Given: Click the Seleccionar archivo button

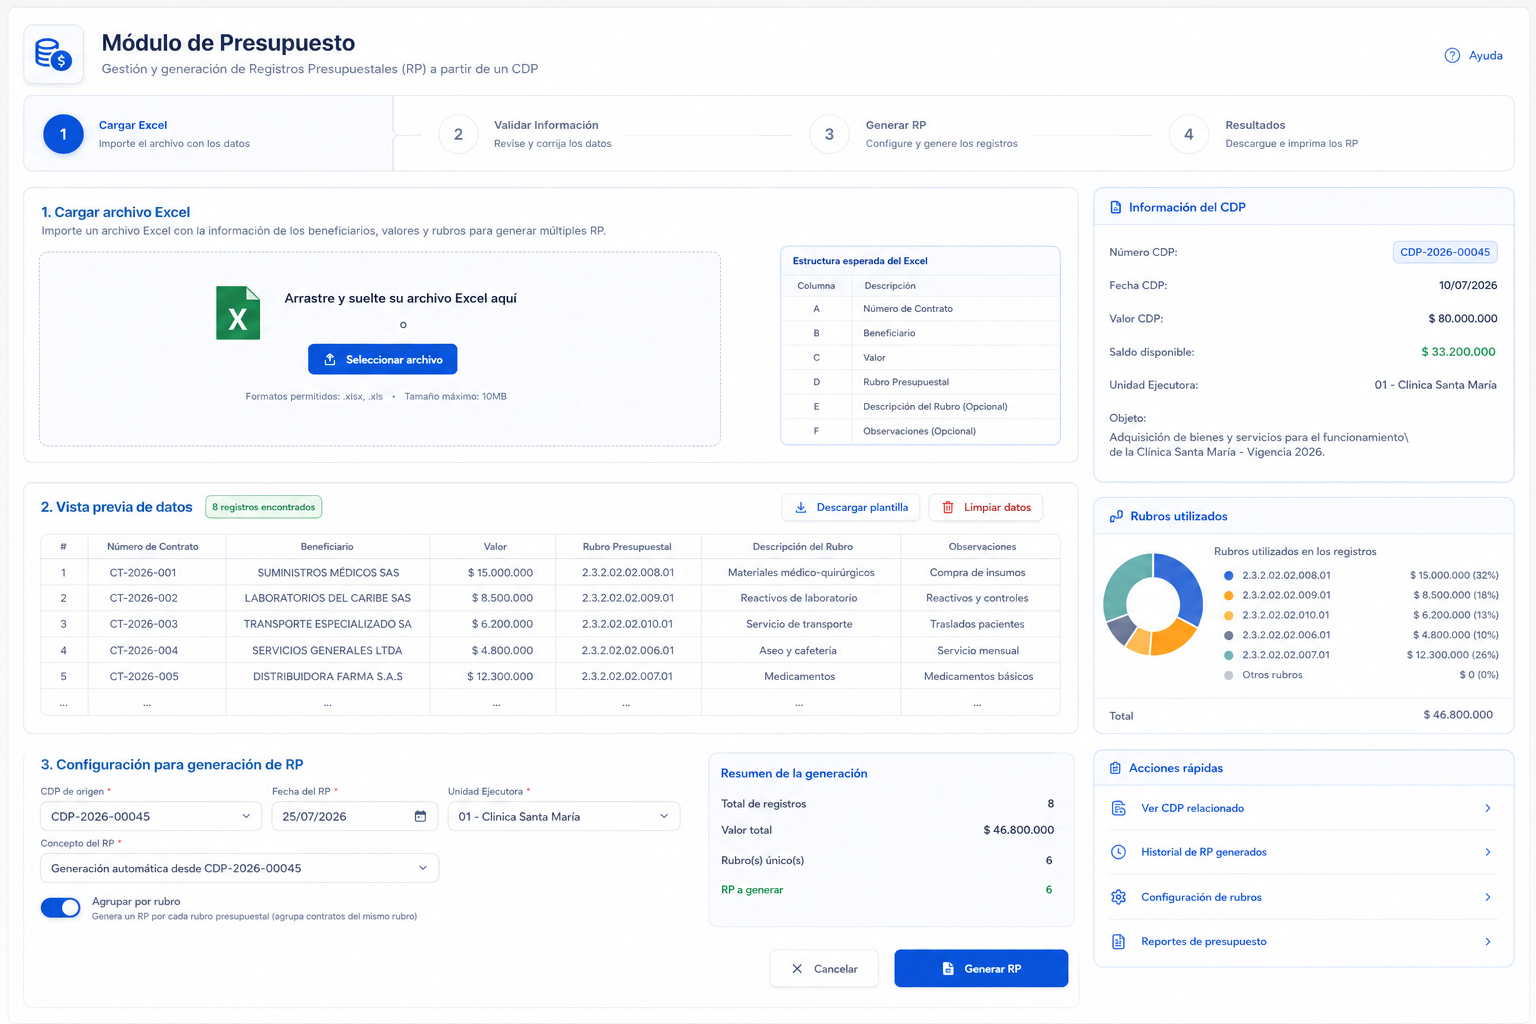Looking at the screenshot, I should click(382, 359).
